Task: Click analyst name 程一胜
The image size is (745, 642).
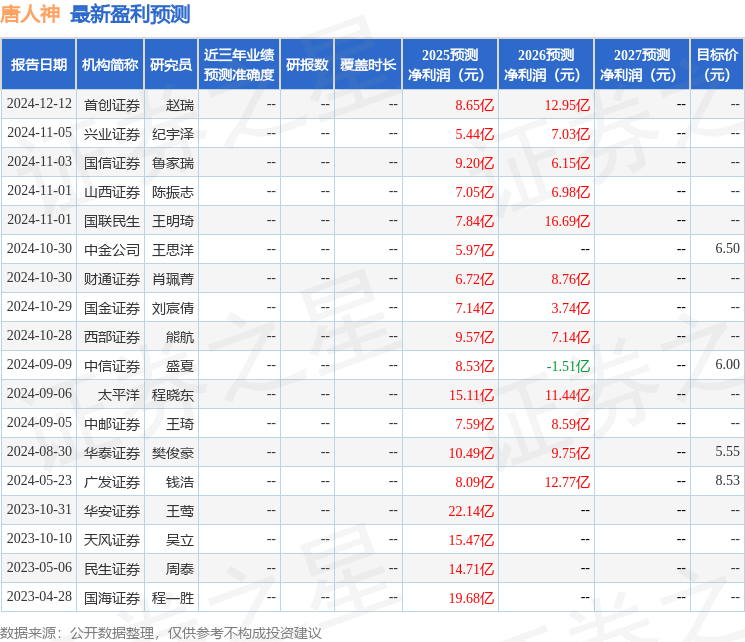Action: pos(173,598)
